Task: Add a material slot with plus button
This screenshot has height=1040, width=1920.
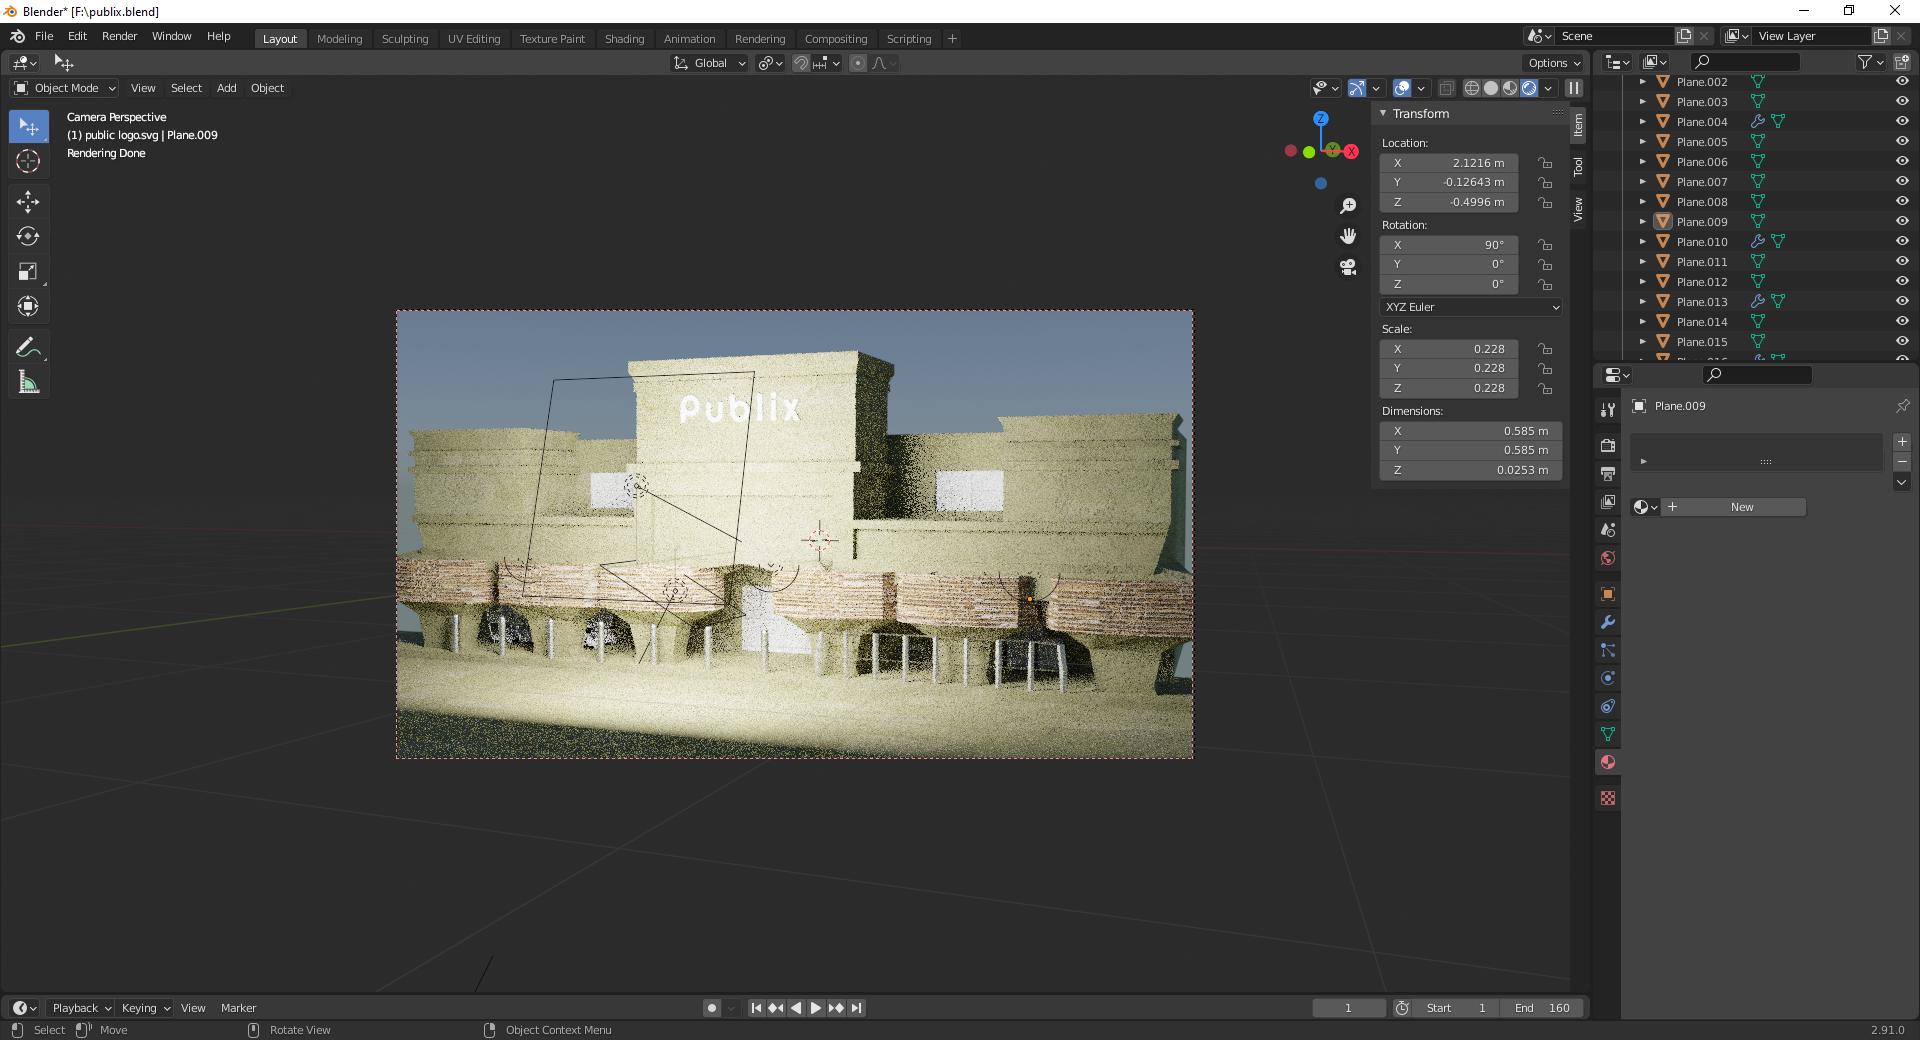Action: tap(1902, 442)
